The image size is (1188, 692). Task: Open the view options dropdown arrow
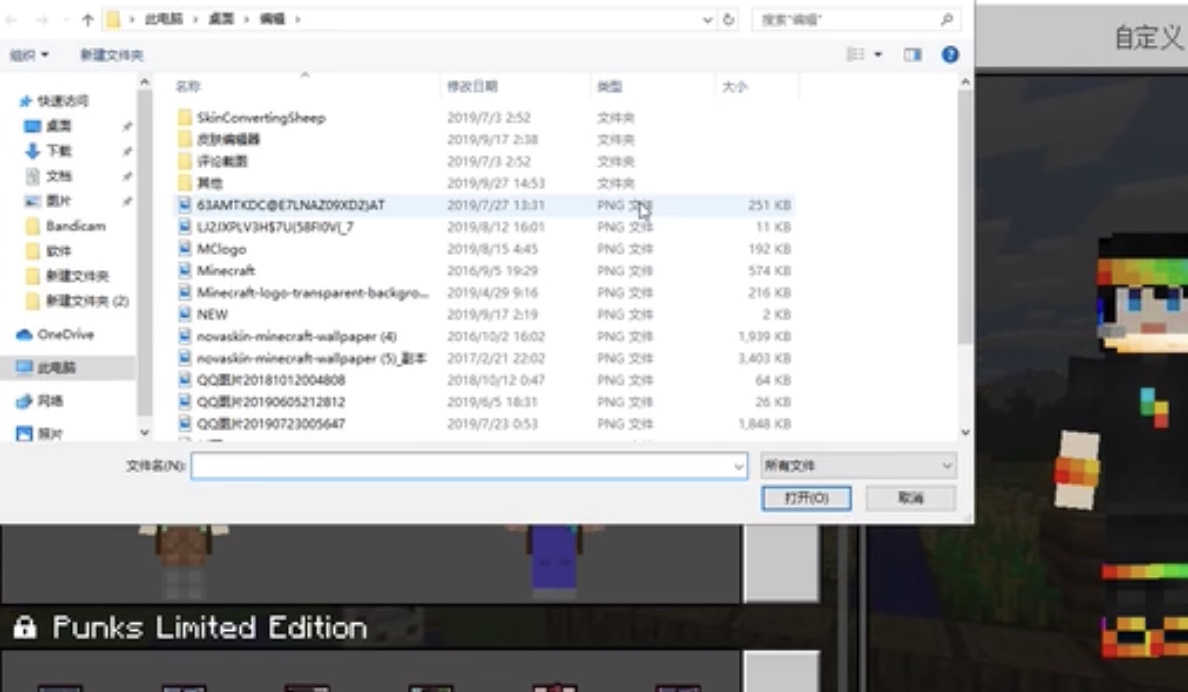click(879, 55)
